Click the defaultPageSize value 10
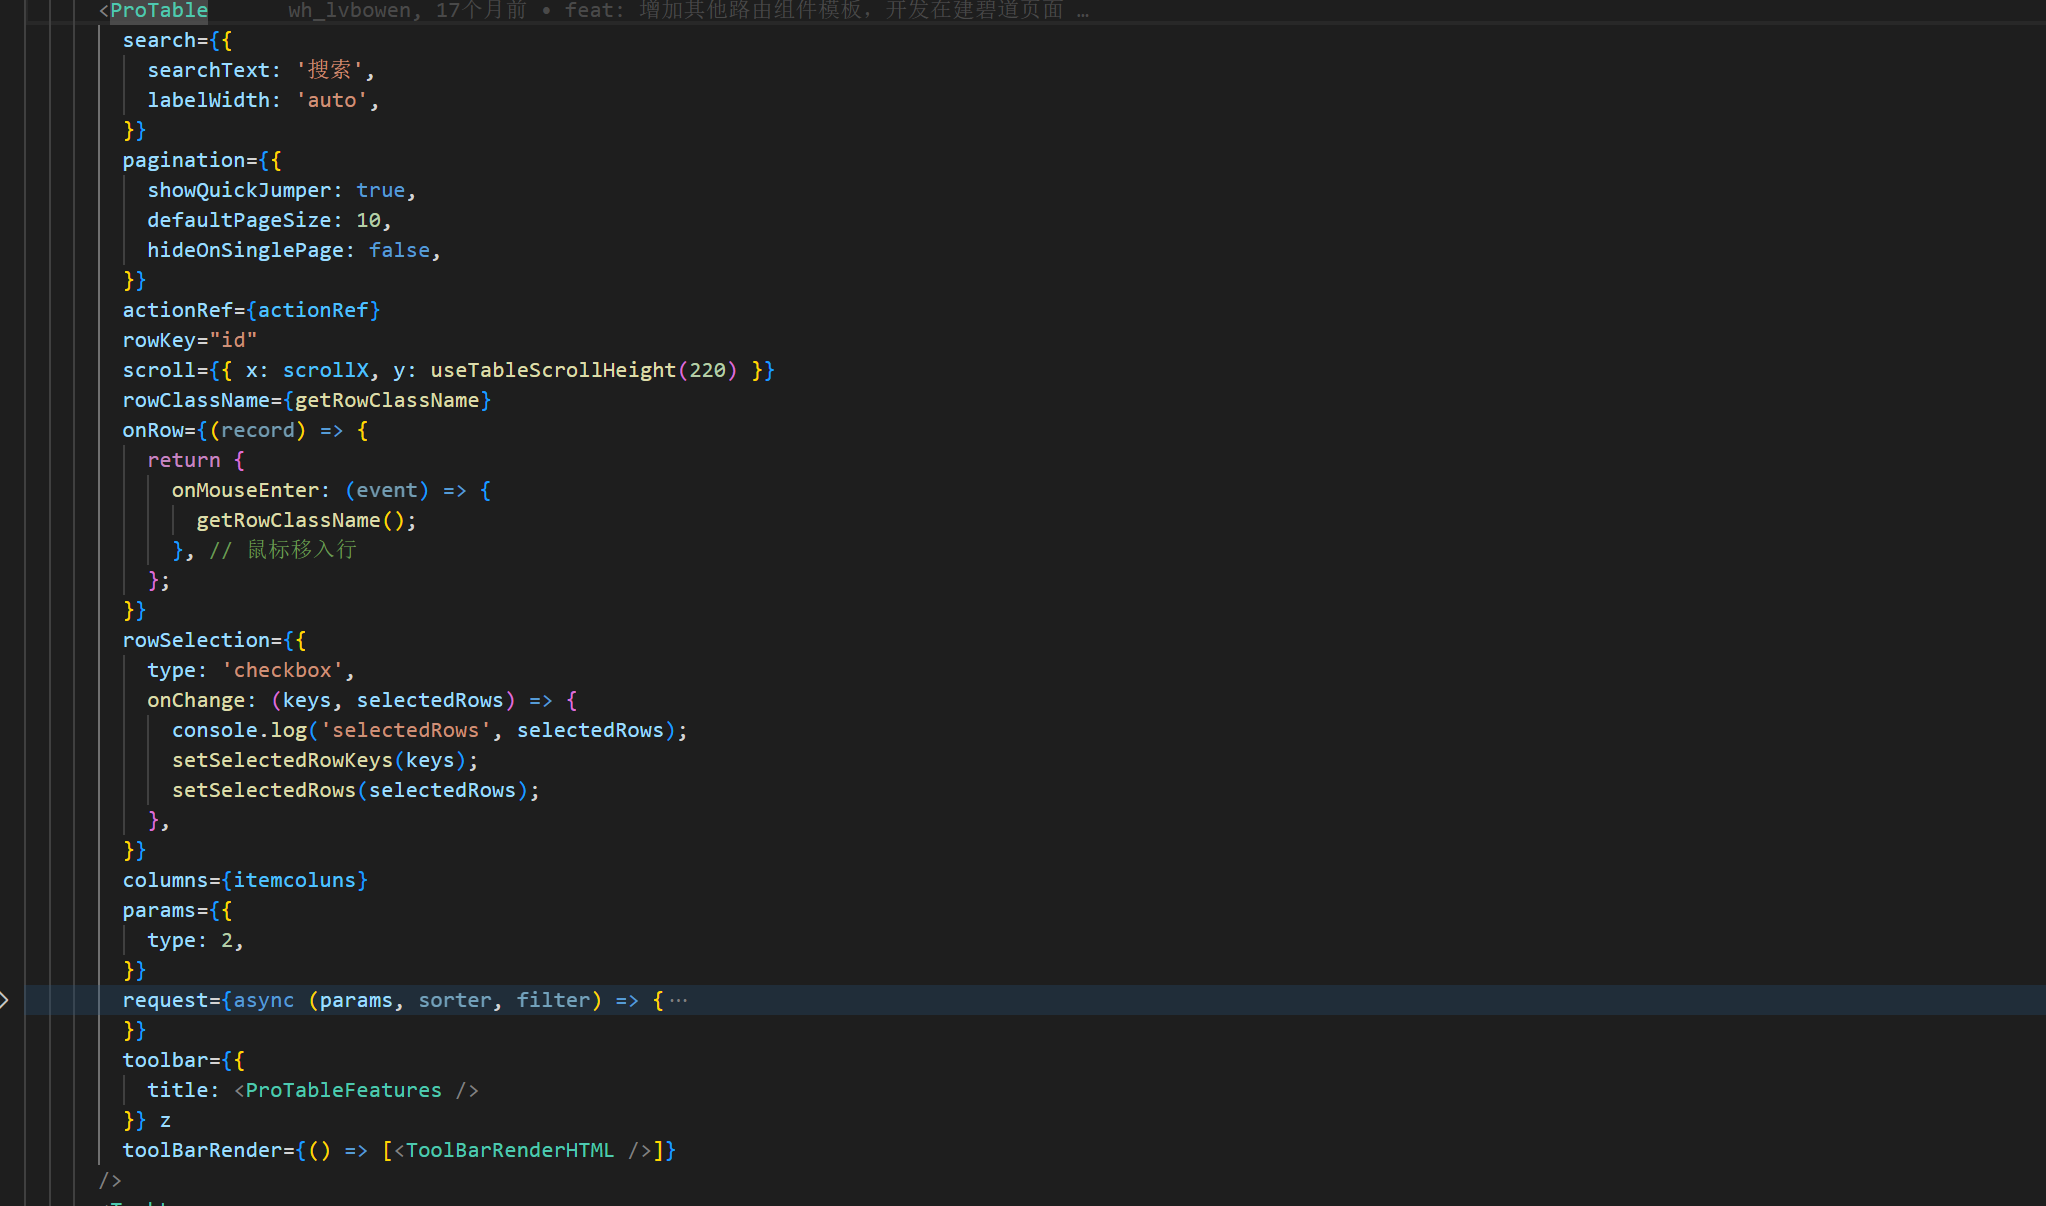 tap(369, 220)
